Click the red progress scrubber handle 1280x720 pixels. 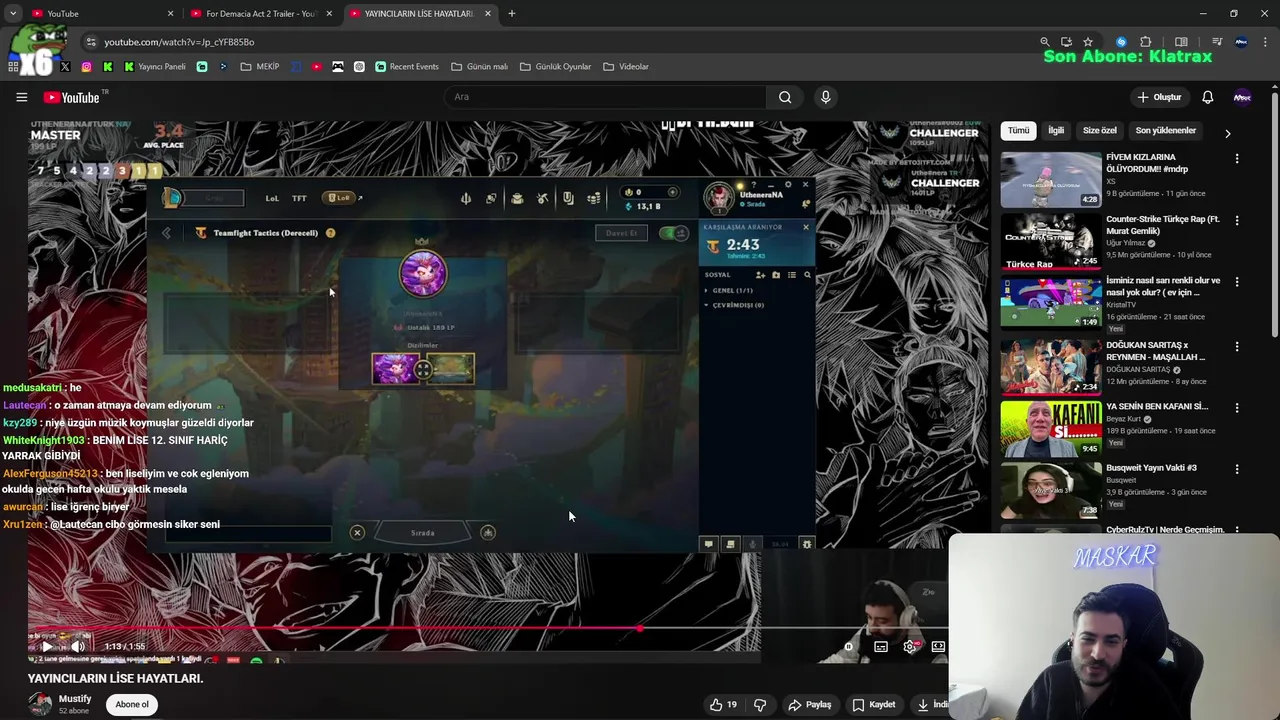tap(640, 629)
